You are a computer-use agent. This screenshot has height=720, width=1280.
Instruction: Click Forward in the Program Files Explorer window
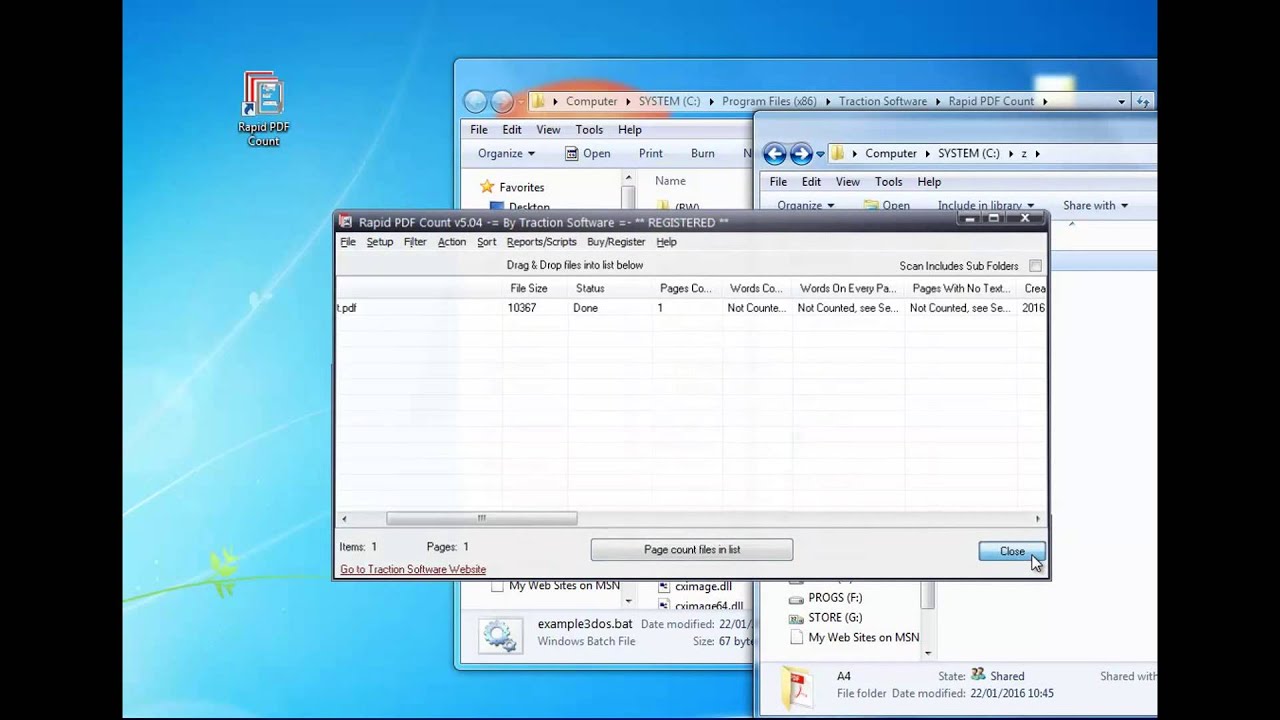502,101
